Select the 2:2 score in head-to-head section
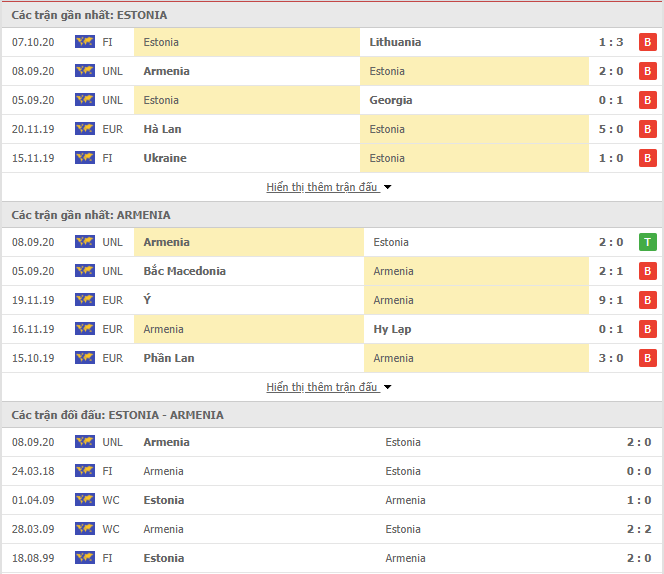The image size is (664, 574). click(x=639, y=529)
